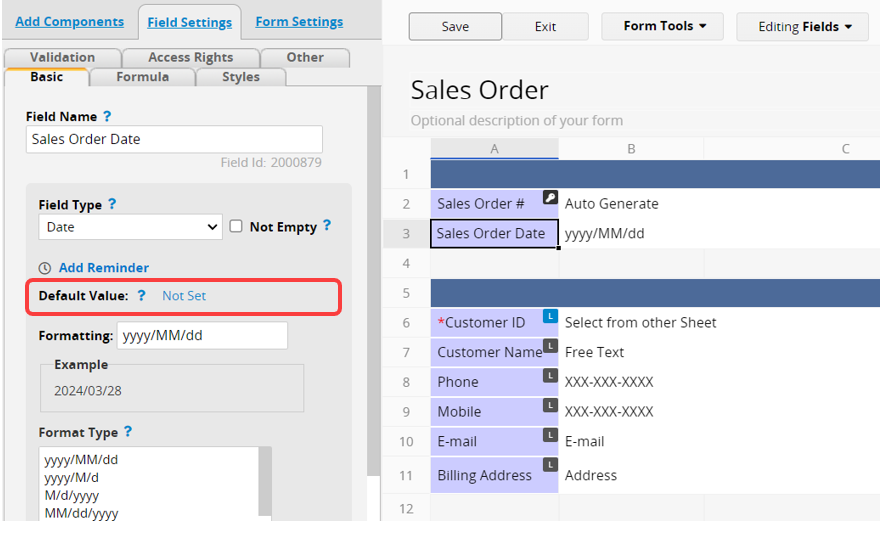Screen dimensions: 884x533
Task: Click the Format Type help icon
Action: (x=128, y=431)
